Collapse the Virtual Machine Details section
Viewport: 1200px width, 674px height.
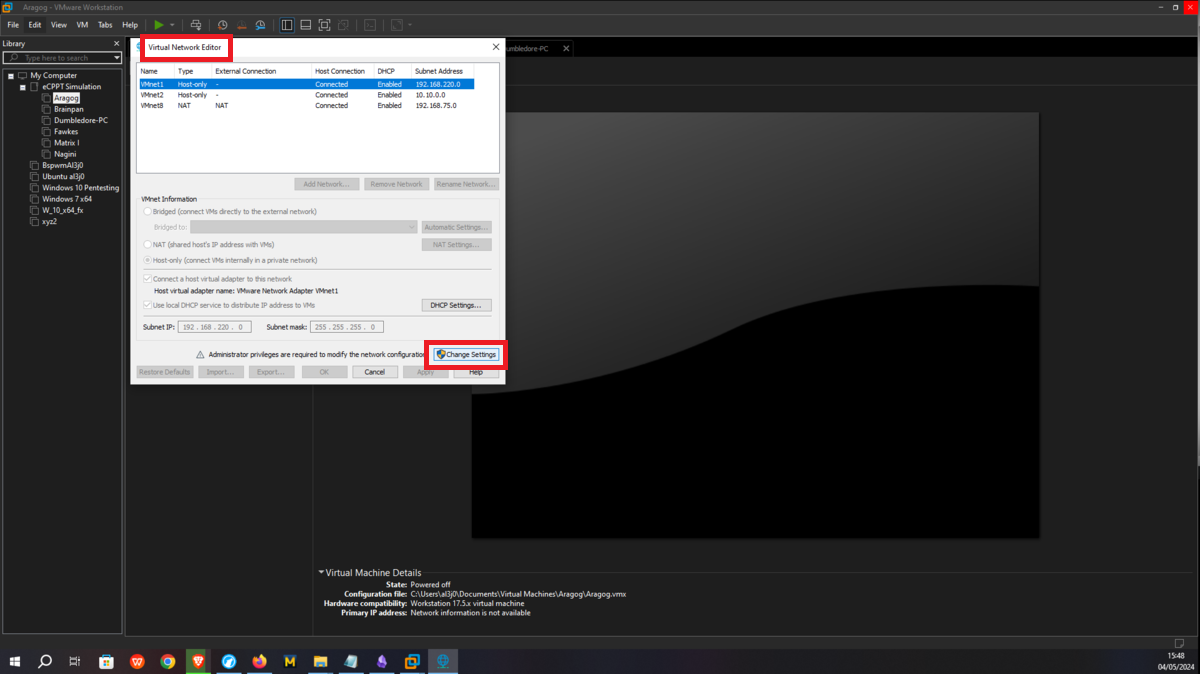pos(321,573)
